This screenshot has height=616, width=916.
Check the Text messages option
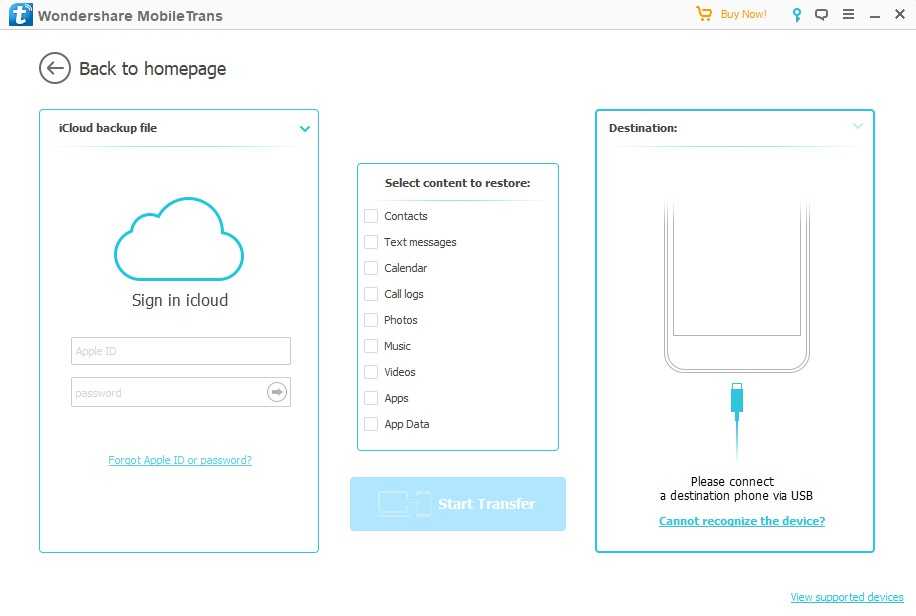coord(371,242)
